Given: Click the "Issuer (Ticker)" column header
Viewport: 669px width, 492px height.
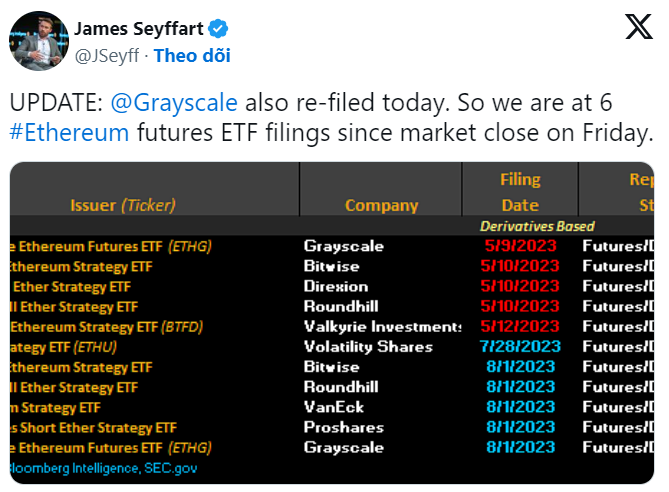Looking at the screenshot, I should [122, 205].
